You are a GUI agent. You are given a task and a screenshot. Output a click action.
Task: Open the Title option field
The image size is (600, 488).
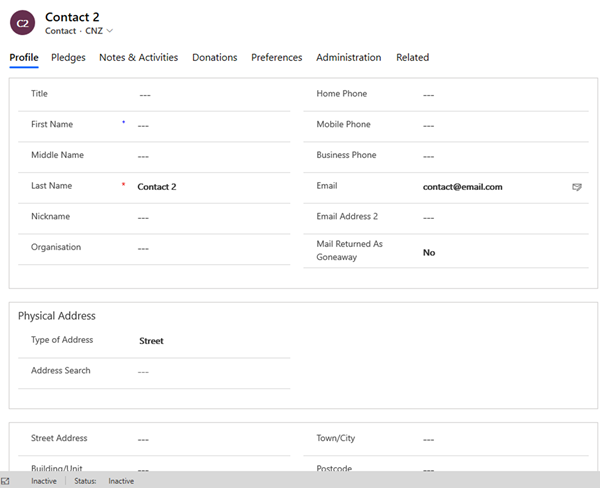point(210,95)
